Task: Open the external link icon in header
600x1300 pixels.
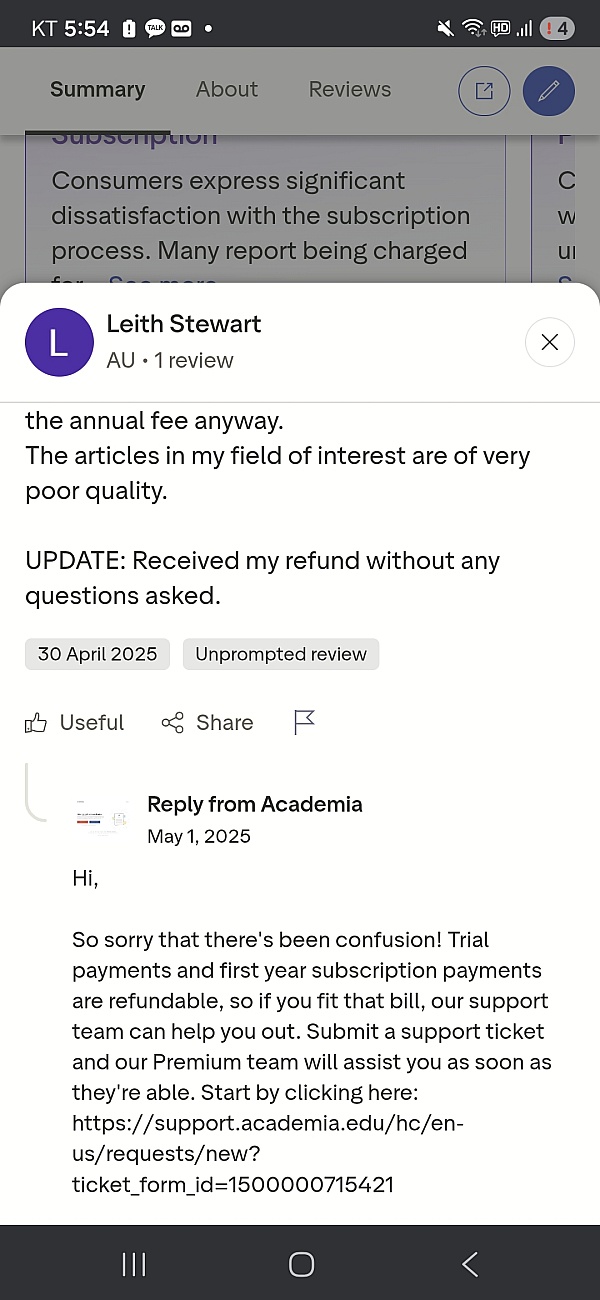Action: (484, 91)
